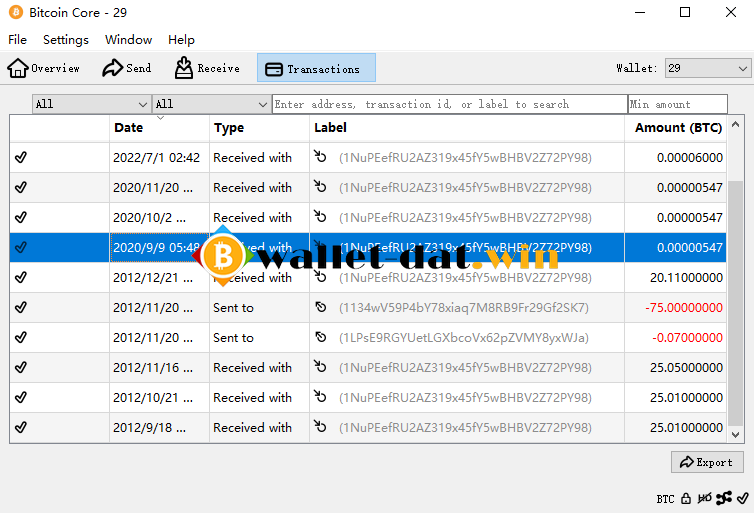Switch to the Send tab
Viewport: 754px width, 513px height.
coord(127,68)
